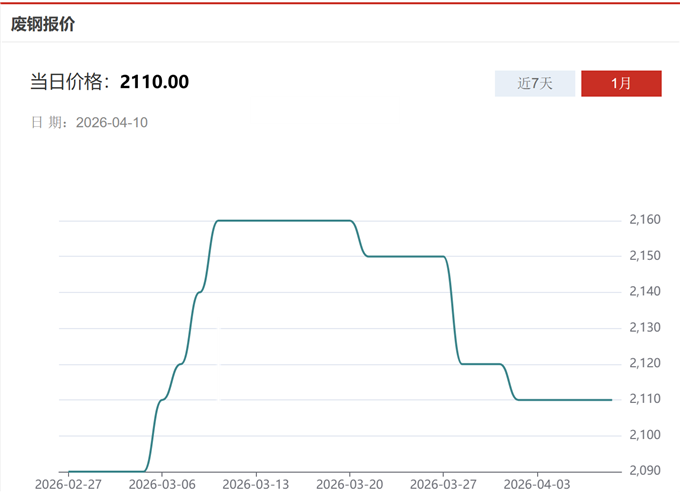Screen dimensions: 680x492
Task: Click the 2026-03-27 x-axis label
Action: click(x=443, y=483)
